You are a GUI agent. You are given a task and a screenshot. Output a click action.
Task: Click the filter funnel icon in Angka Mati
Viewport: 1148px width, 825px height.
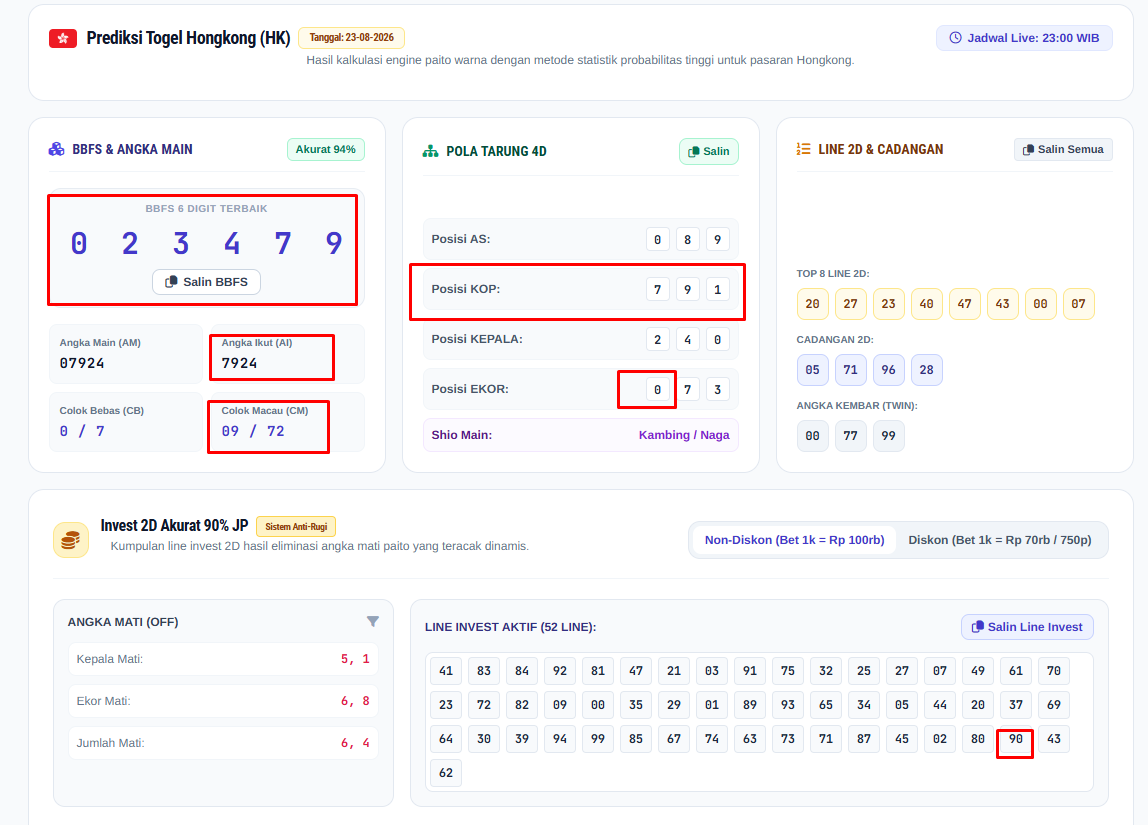click(373, 621)
